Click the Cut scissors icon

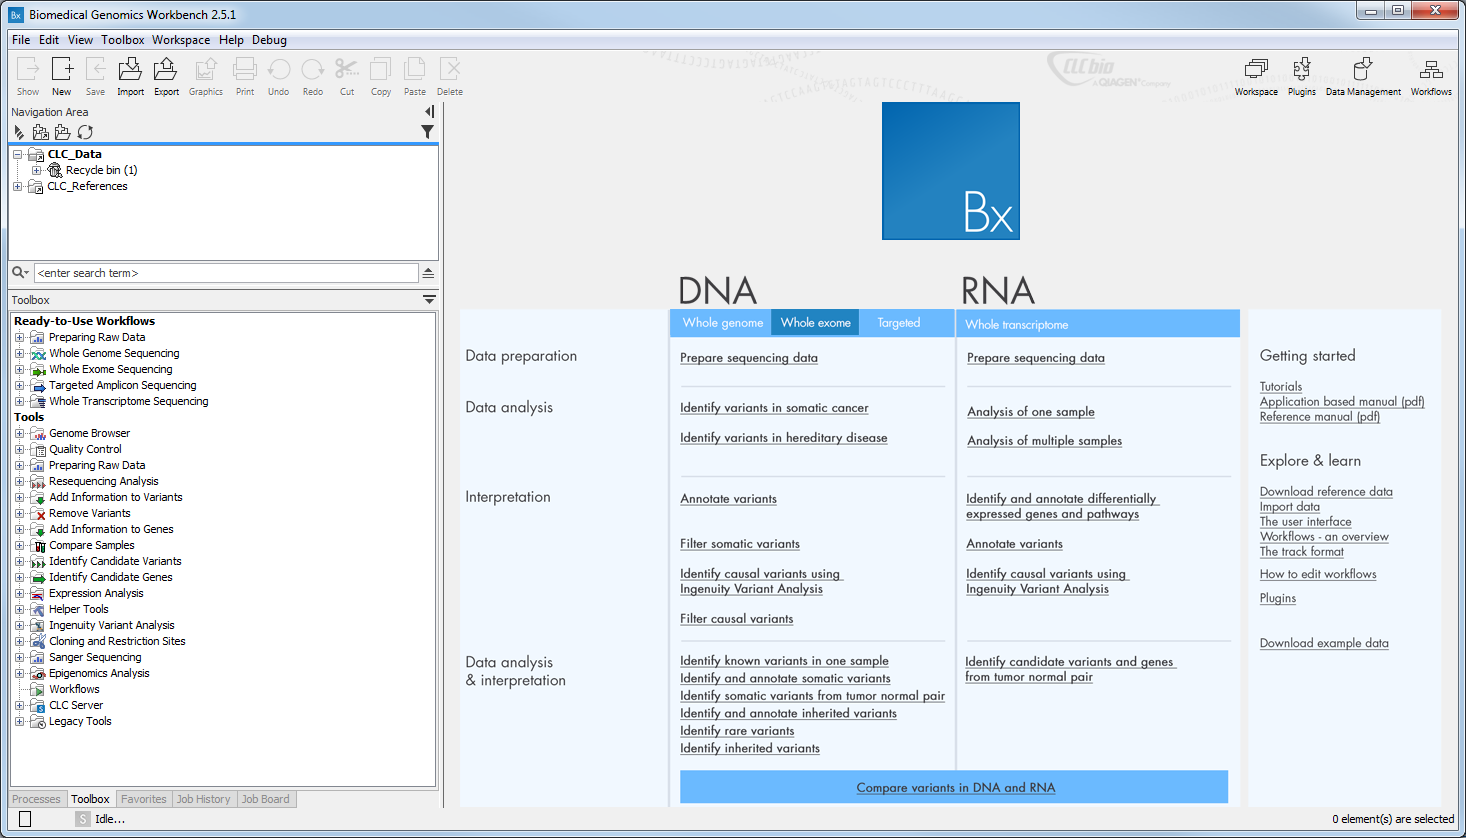(x=347, y=76)
